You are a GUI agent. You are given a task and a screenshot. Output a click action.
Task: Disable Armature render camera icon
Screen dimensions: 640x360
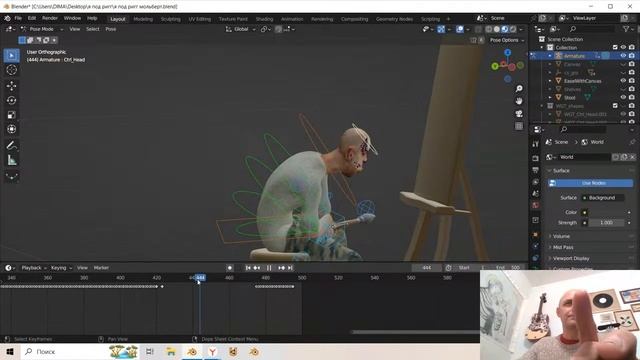(x=632, y=56)
